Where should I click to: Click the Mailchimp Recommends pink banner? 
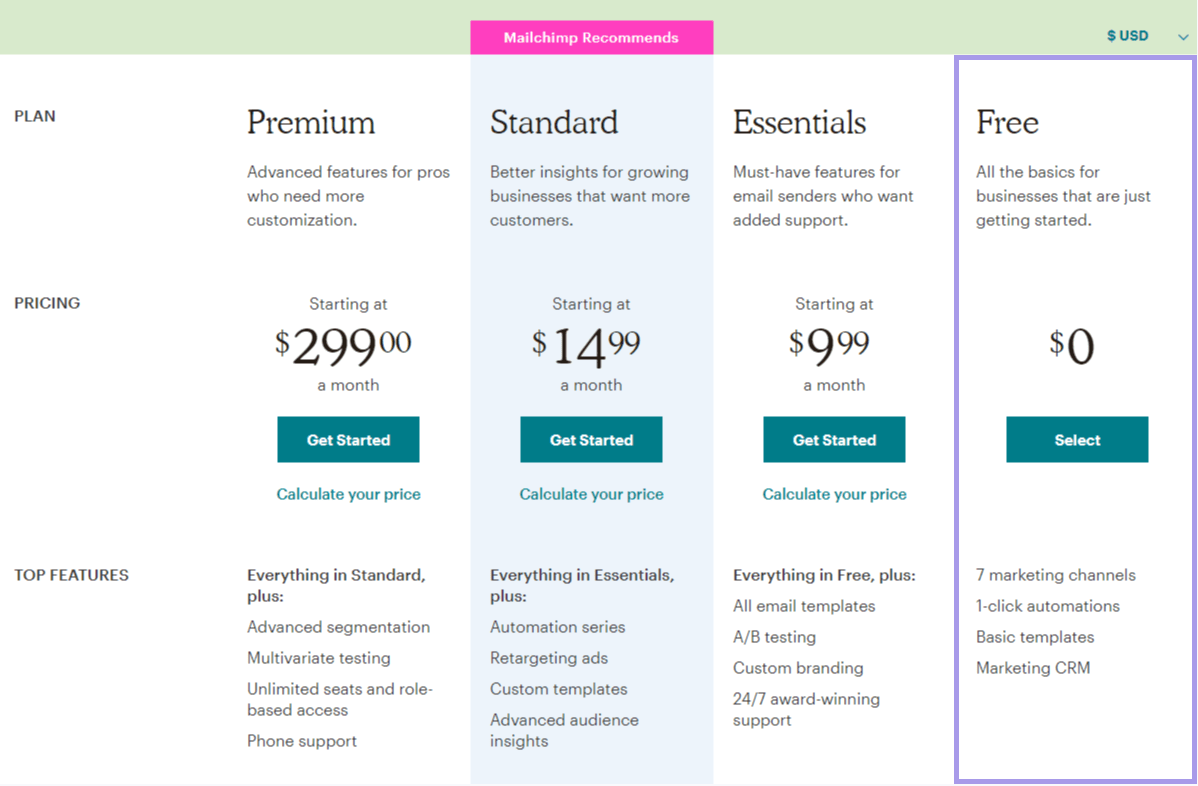tap(591, 37)
